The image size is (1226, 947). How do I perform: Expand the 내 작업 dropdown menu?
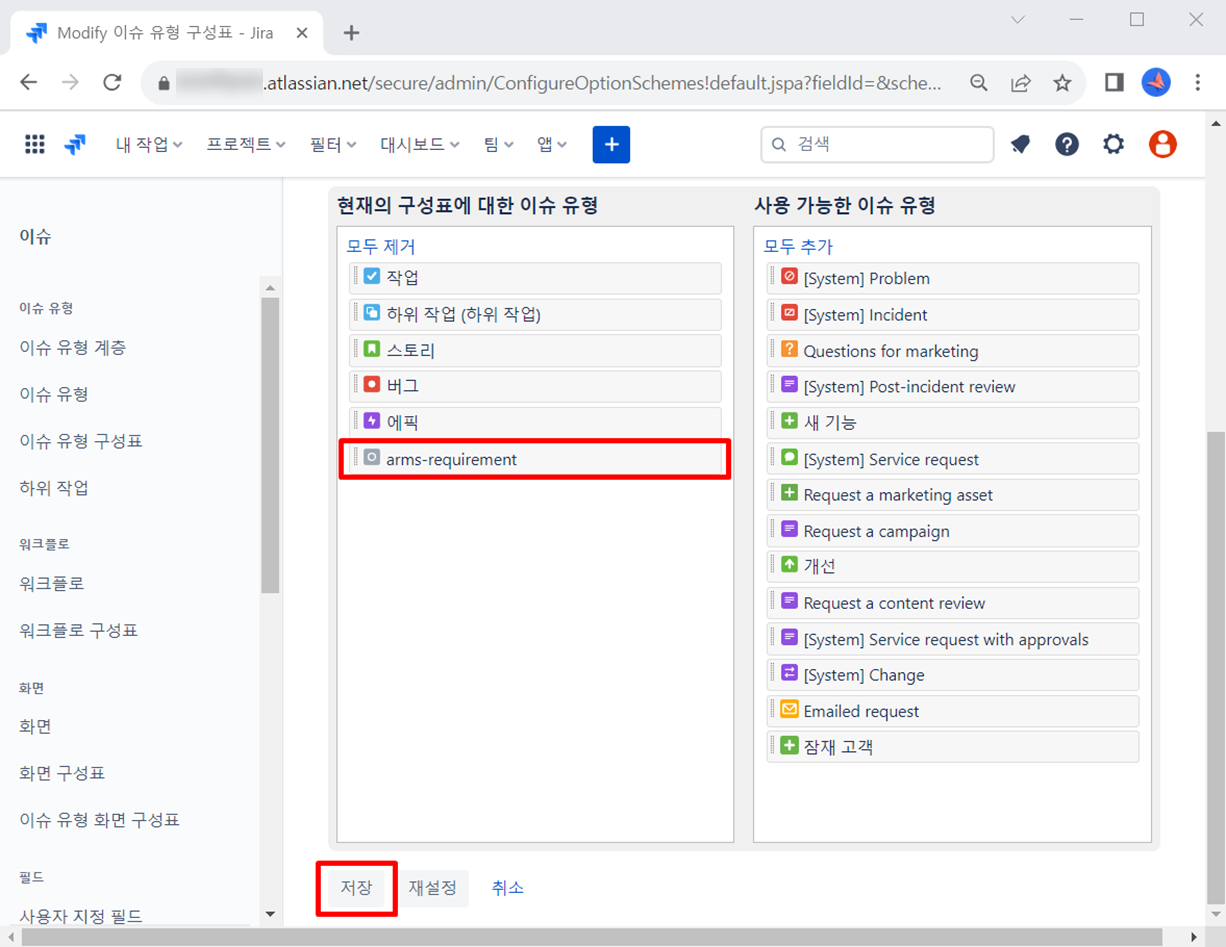[149, 145]
